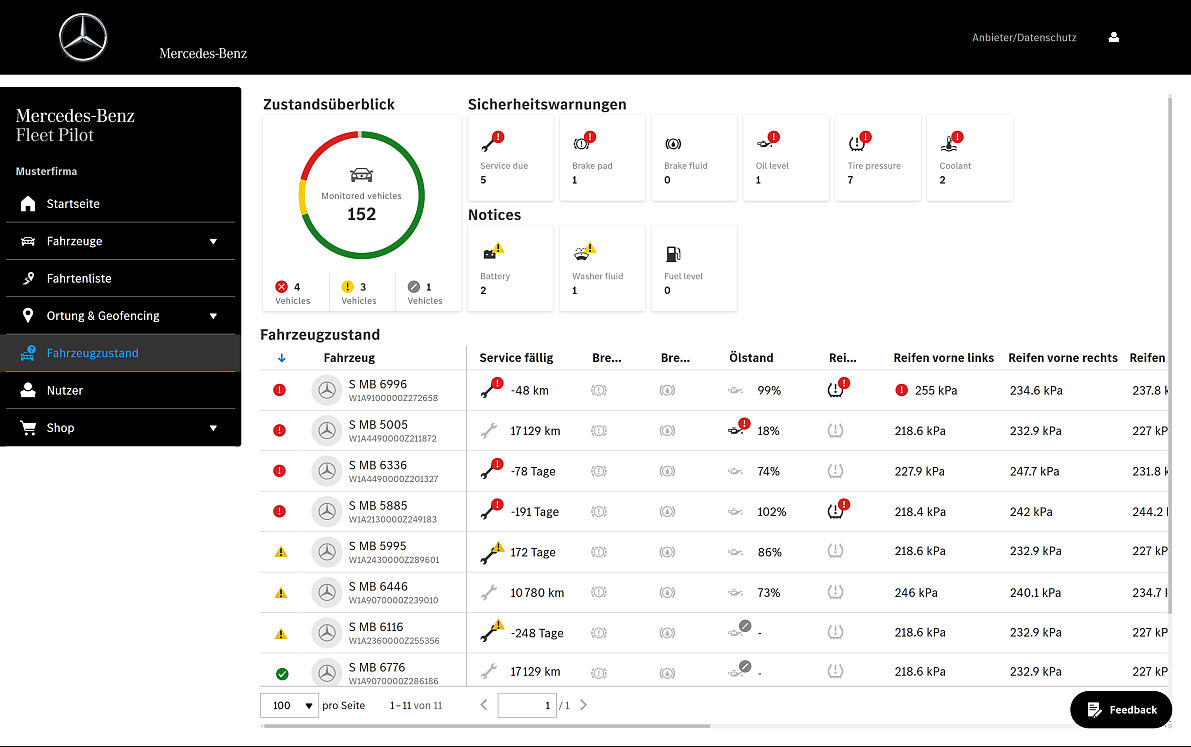The image size is (1191, 747).
Task: Open the rows pro Seite dropdown
Action: point(289,705)
